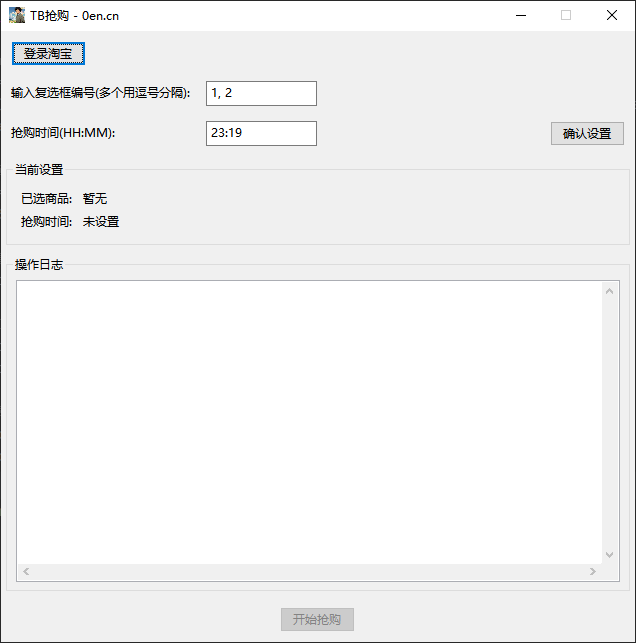Focus the purchase time field showing 23:19
The height and width of the screenshot is (643, 636).
tap(261, 133)
